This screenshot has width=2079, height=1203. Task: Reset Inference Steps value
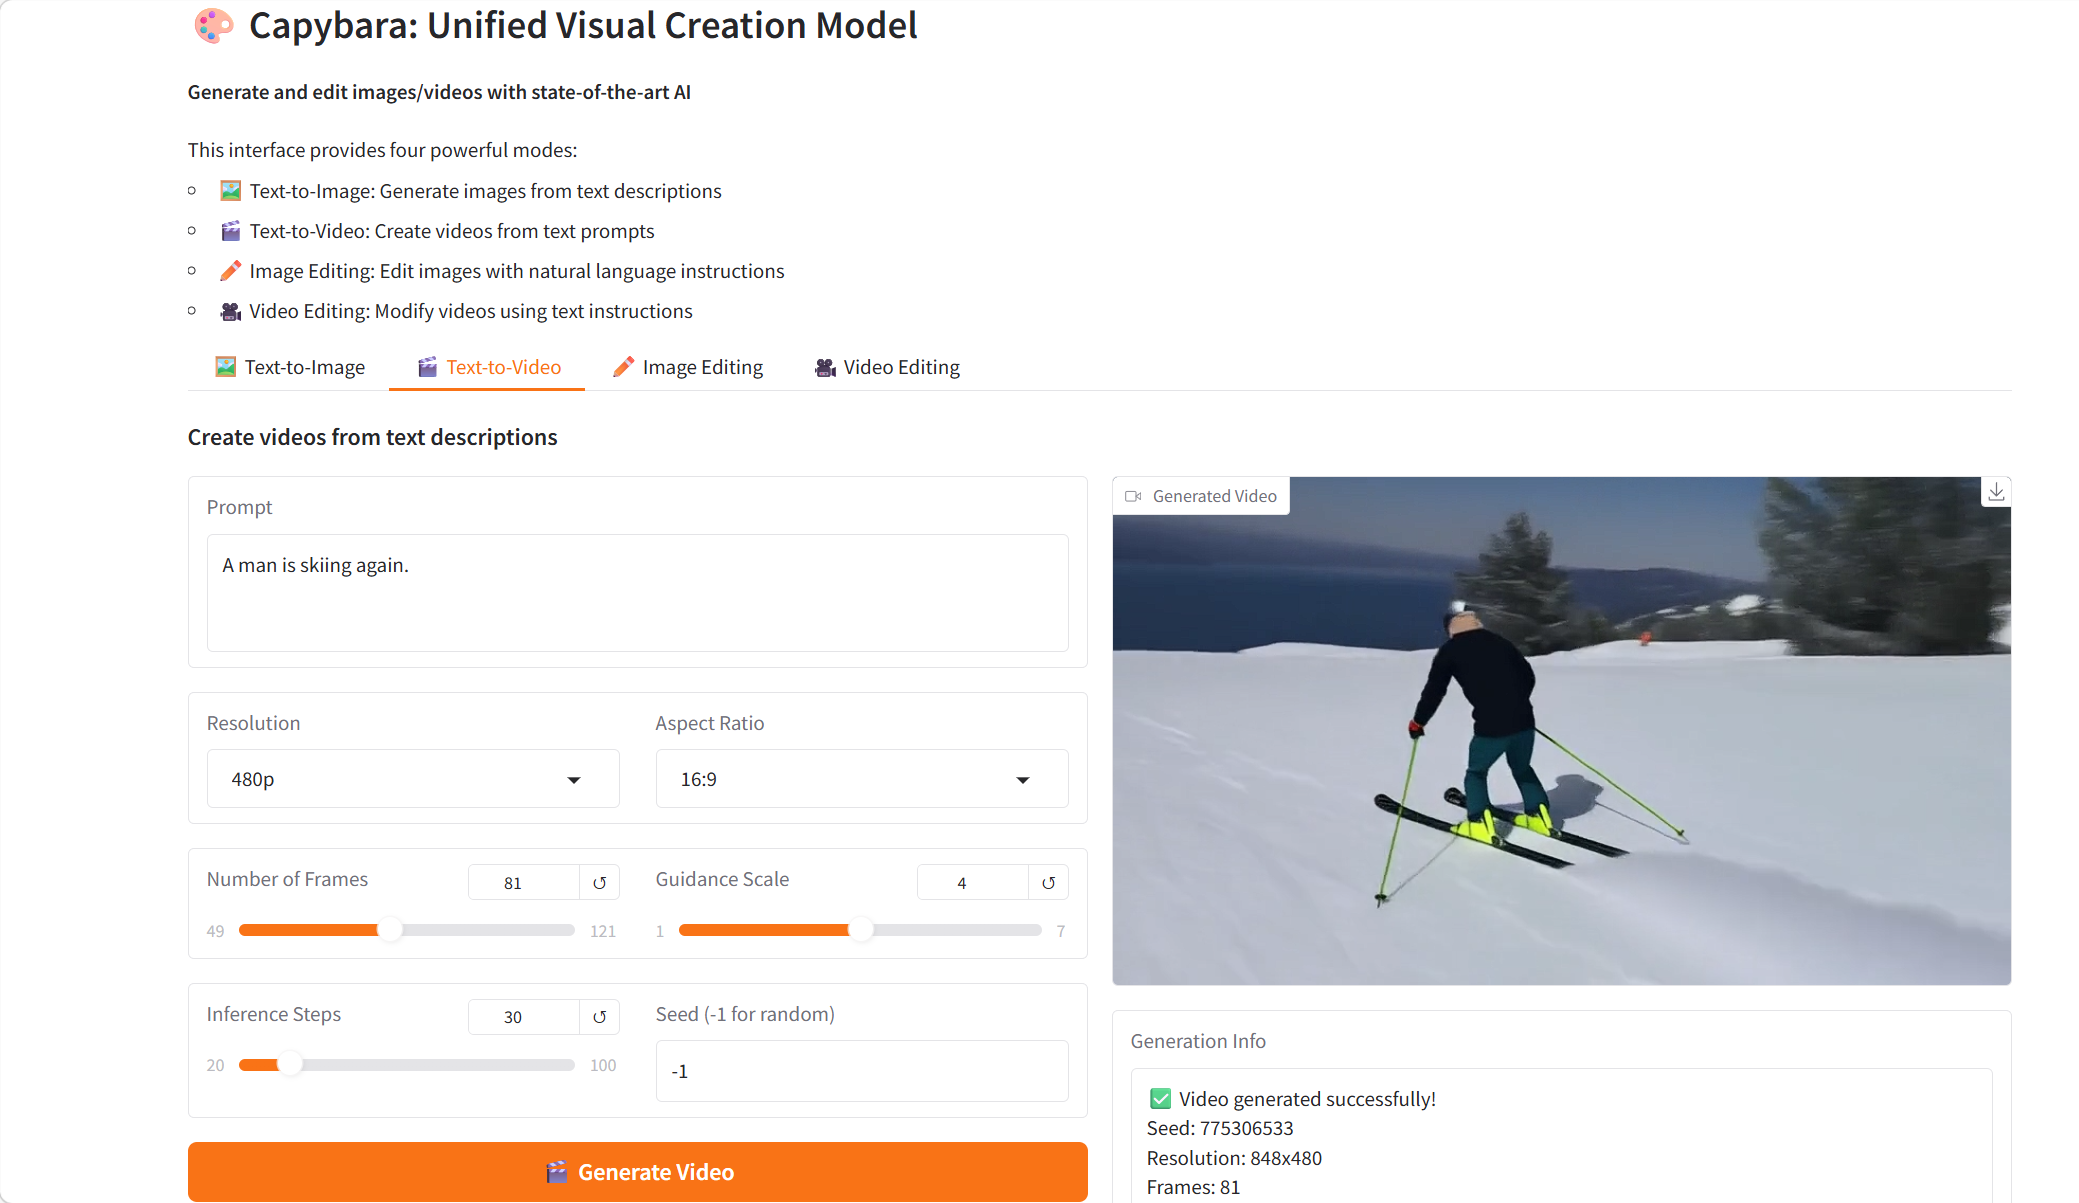click(599, 1017)
